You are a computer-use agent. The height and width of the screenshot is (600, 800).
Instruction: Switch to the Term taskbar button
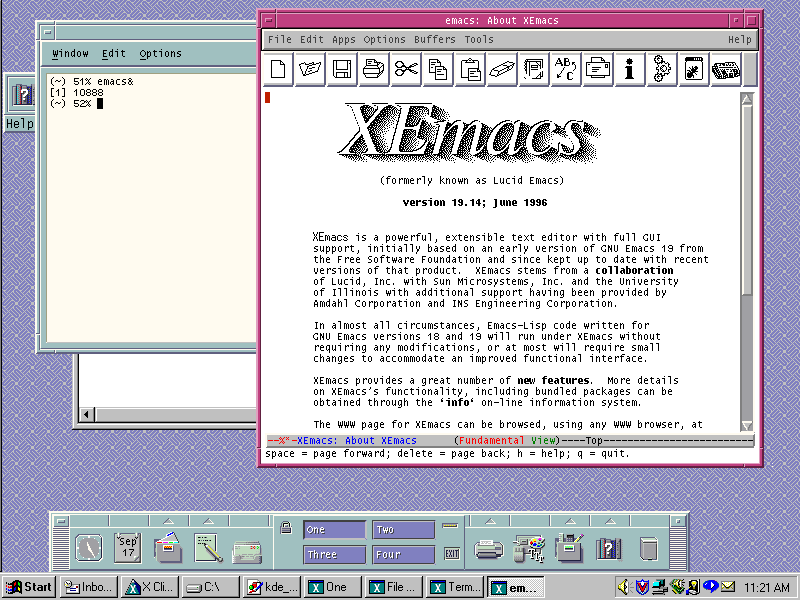click(455, 587)
